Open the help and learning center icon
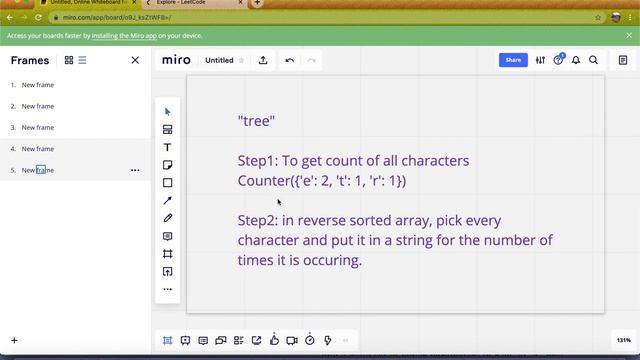This screenshot has width=640, height=360. (x=558, y=60)
